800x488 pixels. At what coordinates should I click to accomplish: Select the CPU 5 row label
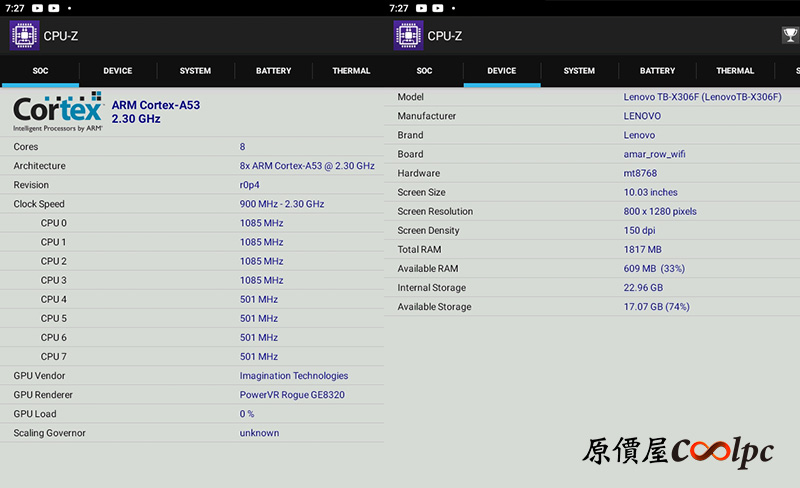coord(54,319)
